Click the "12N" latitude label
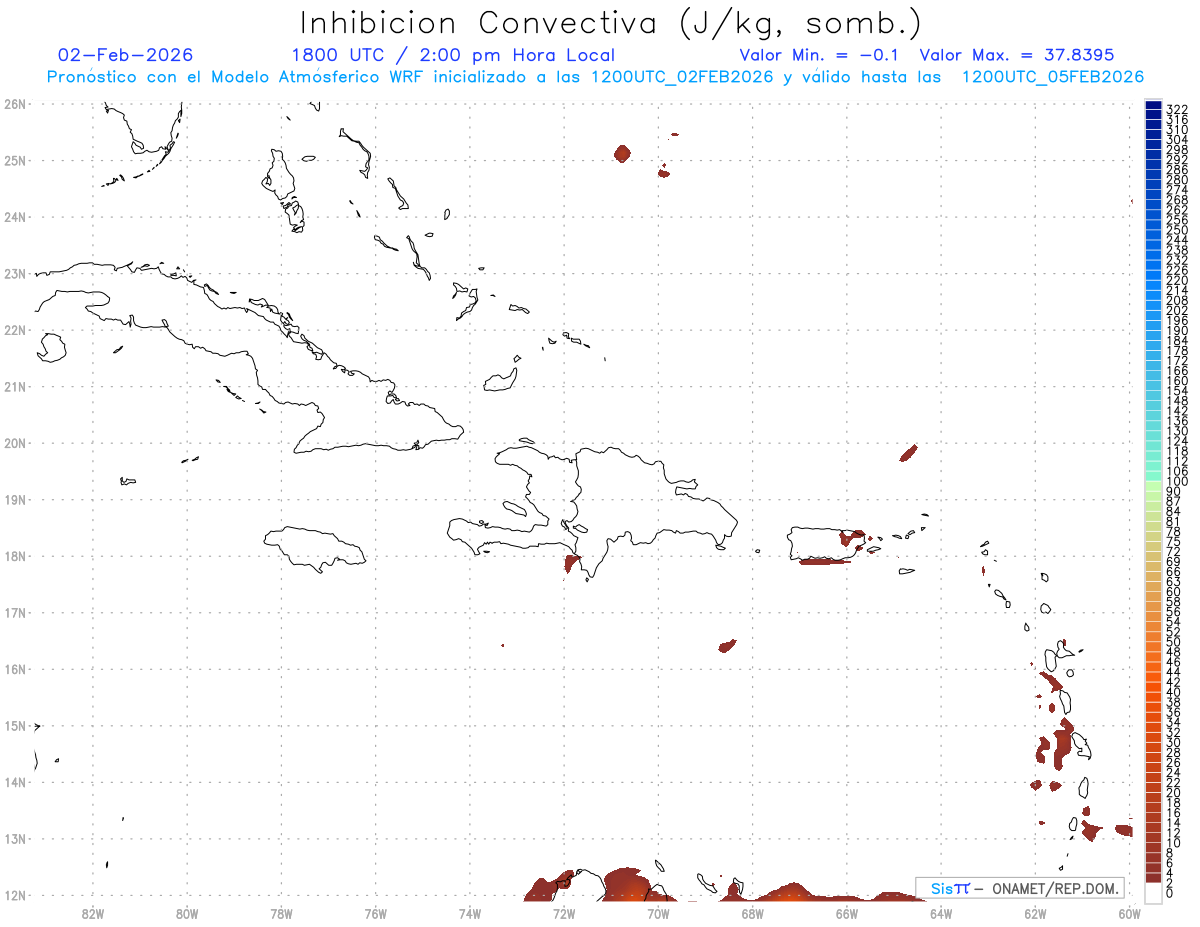The image size is (1200, 927). 14,895
